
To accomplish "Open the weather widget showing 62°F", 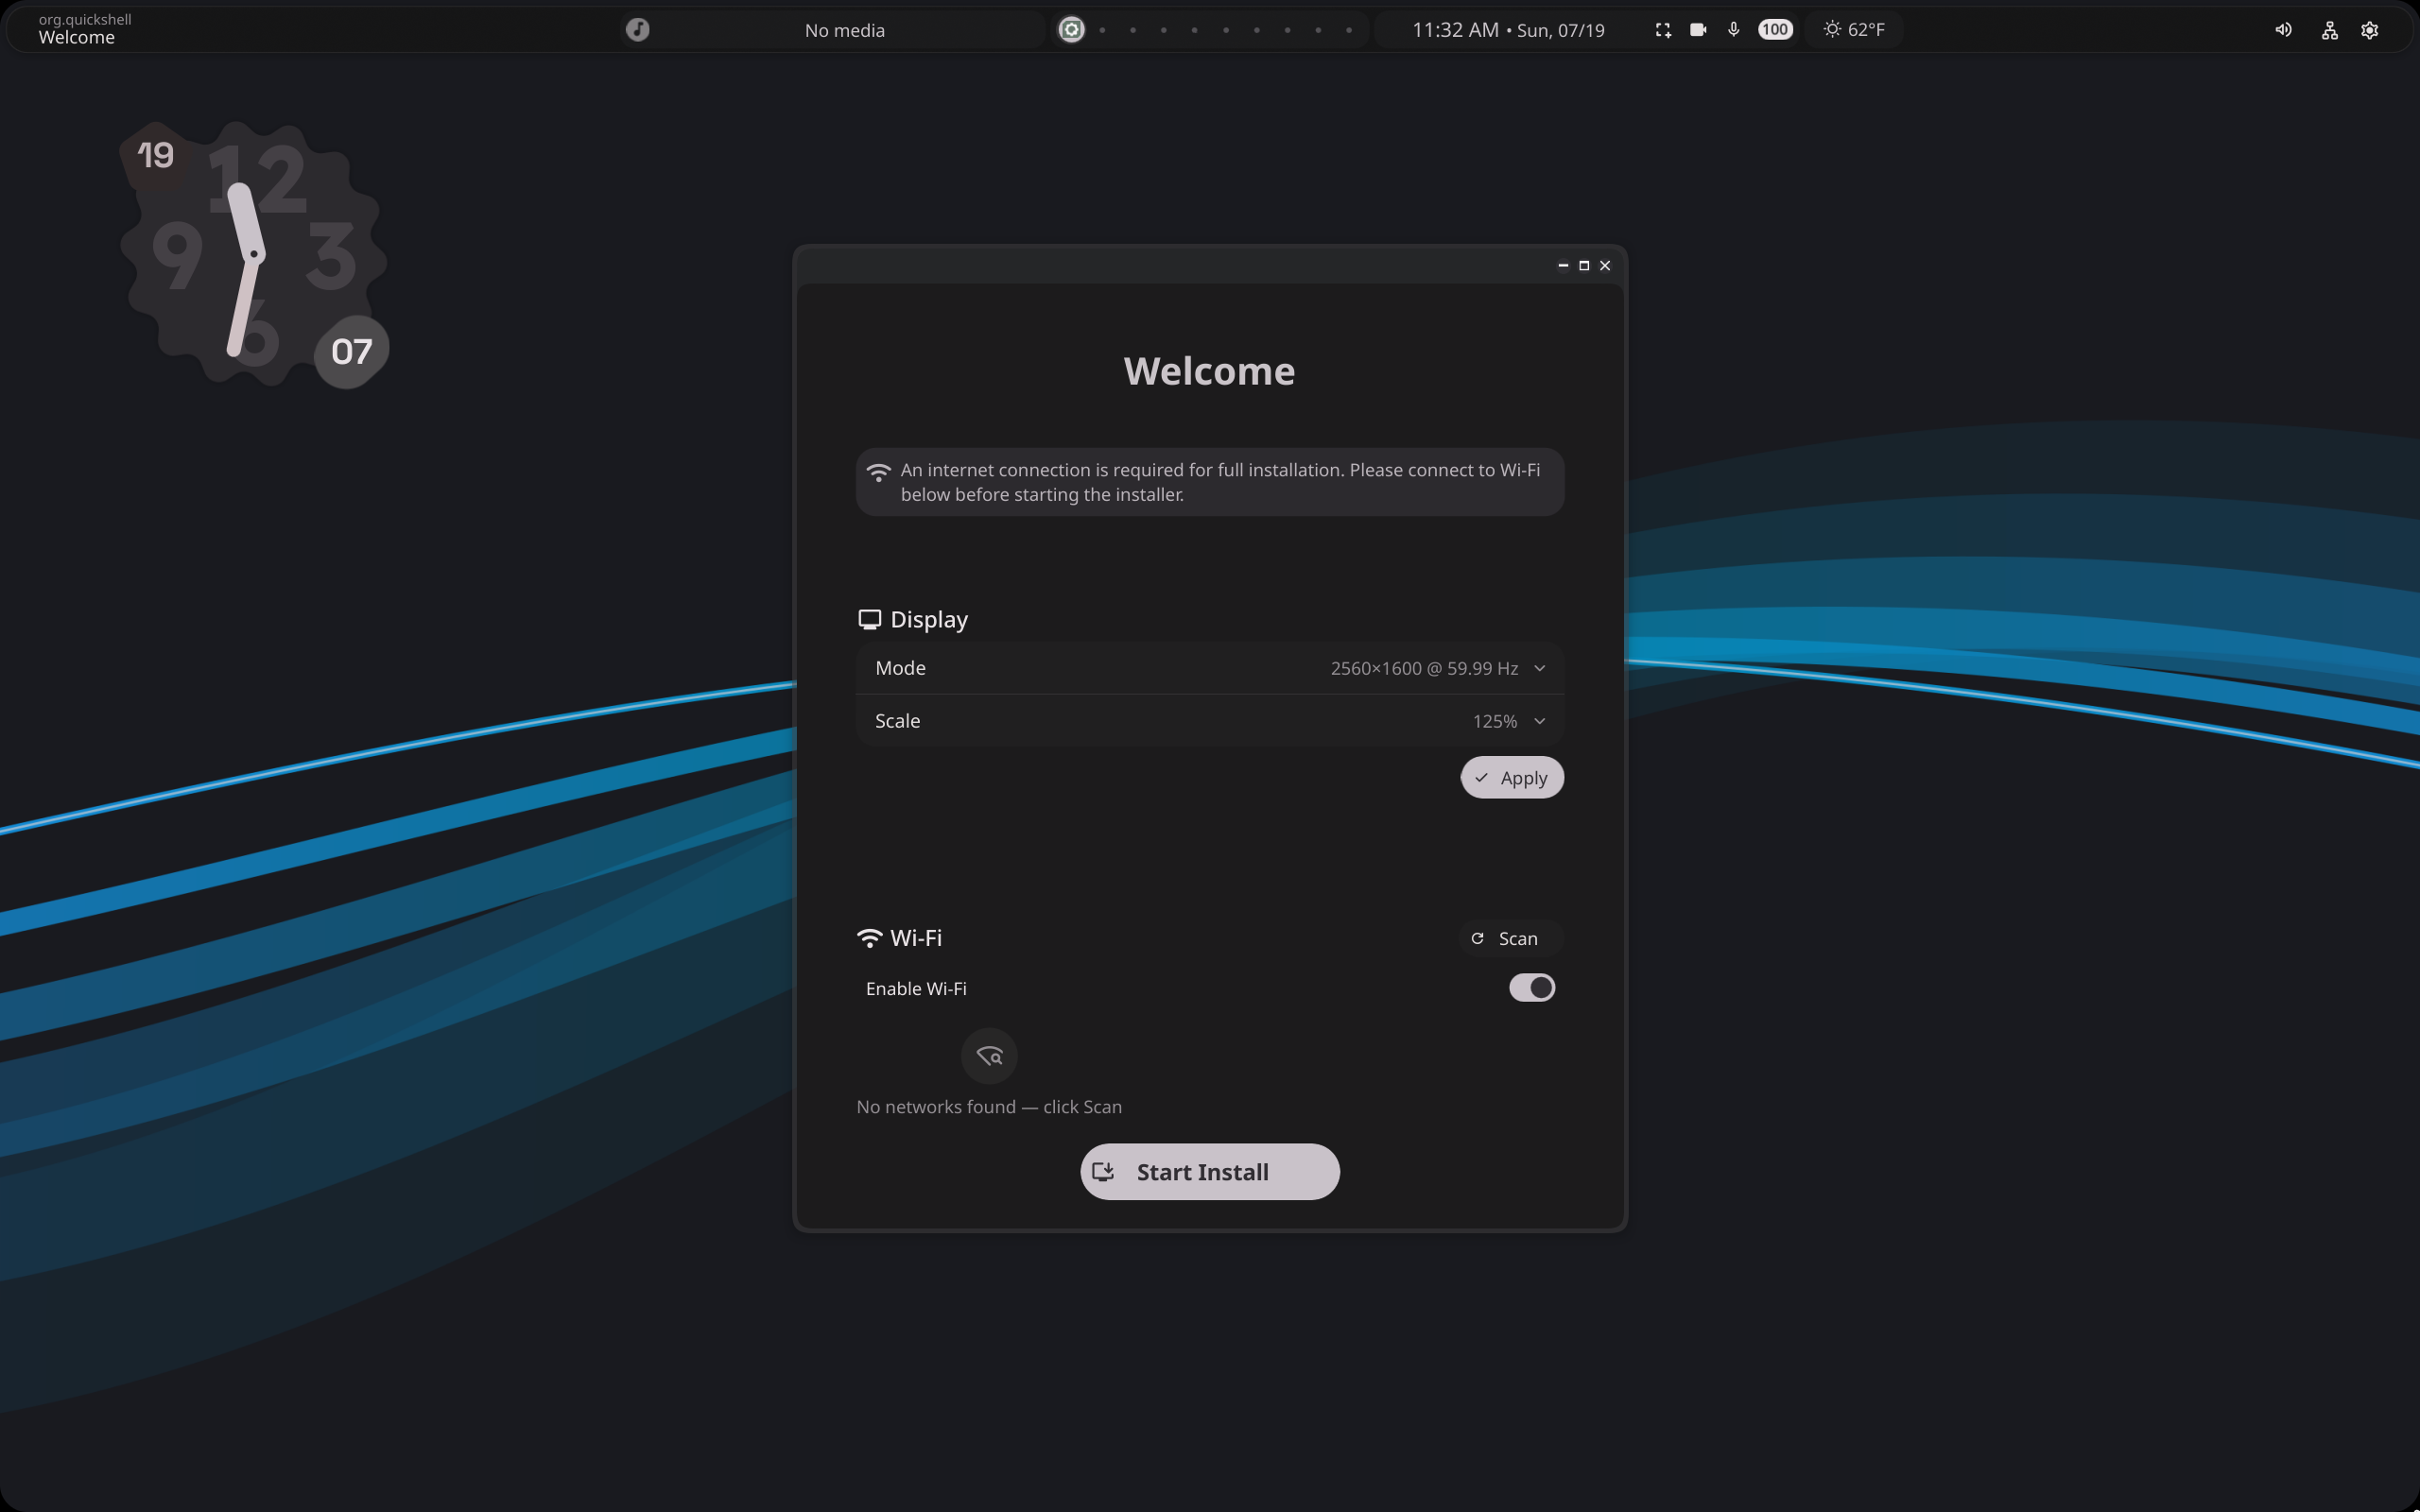I will (x=1854, y=30).
